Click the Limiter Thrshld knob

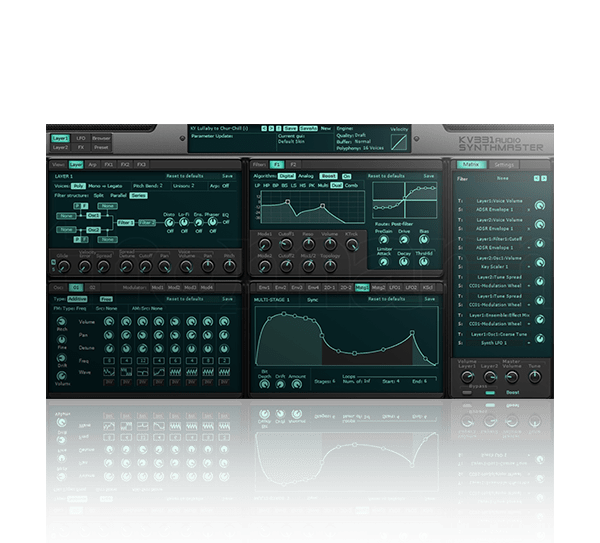[x=423, y=262]
